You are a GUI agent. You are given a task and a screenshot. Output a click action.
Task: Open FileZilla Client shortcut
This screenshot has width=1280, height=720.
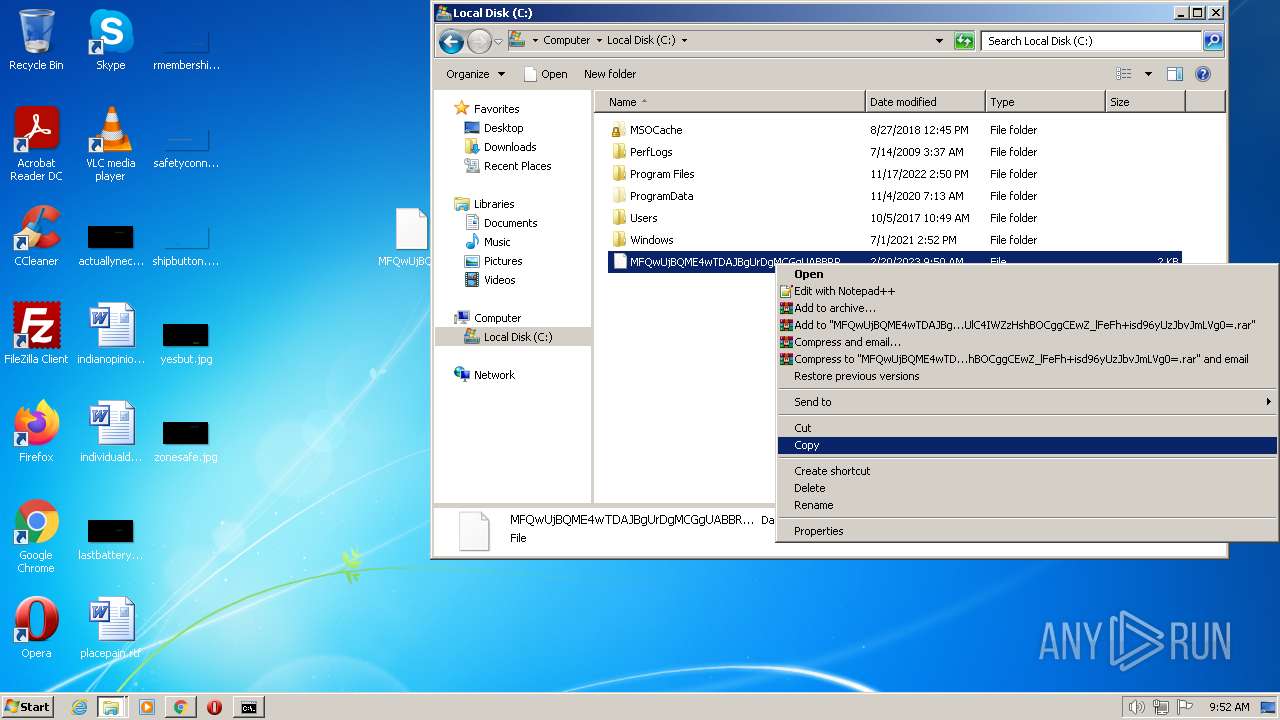click(36, 334)
